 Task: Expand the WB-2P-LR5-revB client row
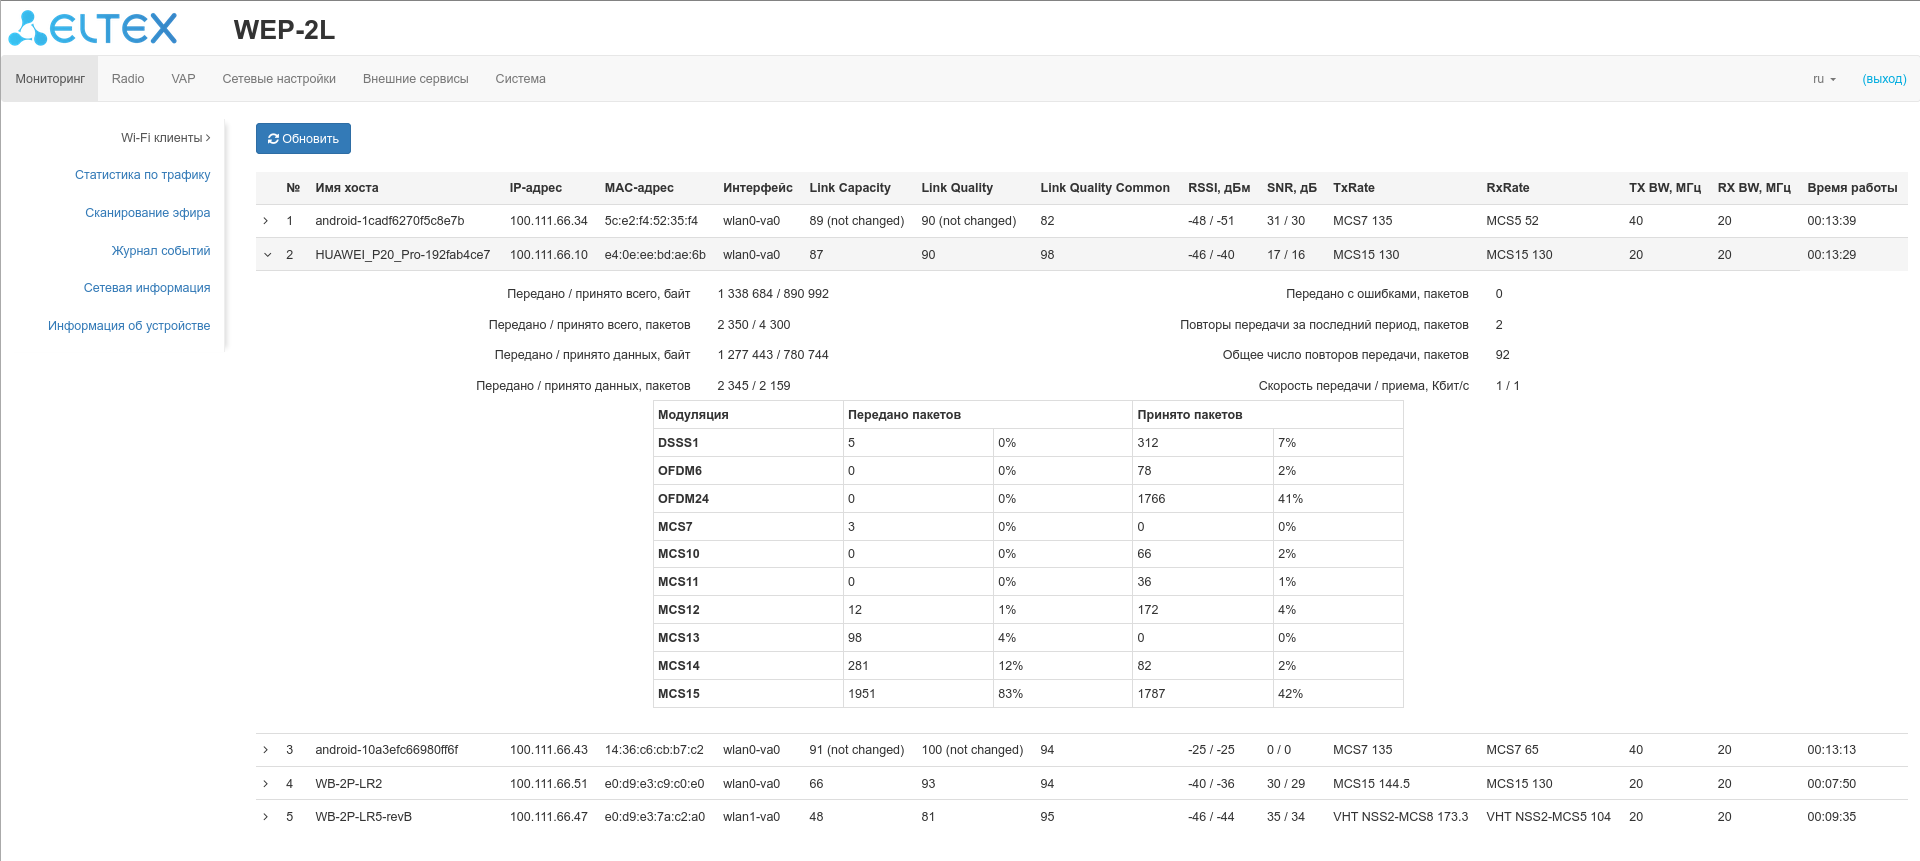coord(266,817)
